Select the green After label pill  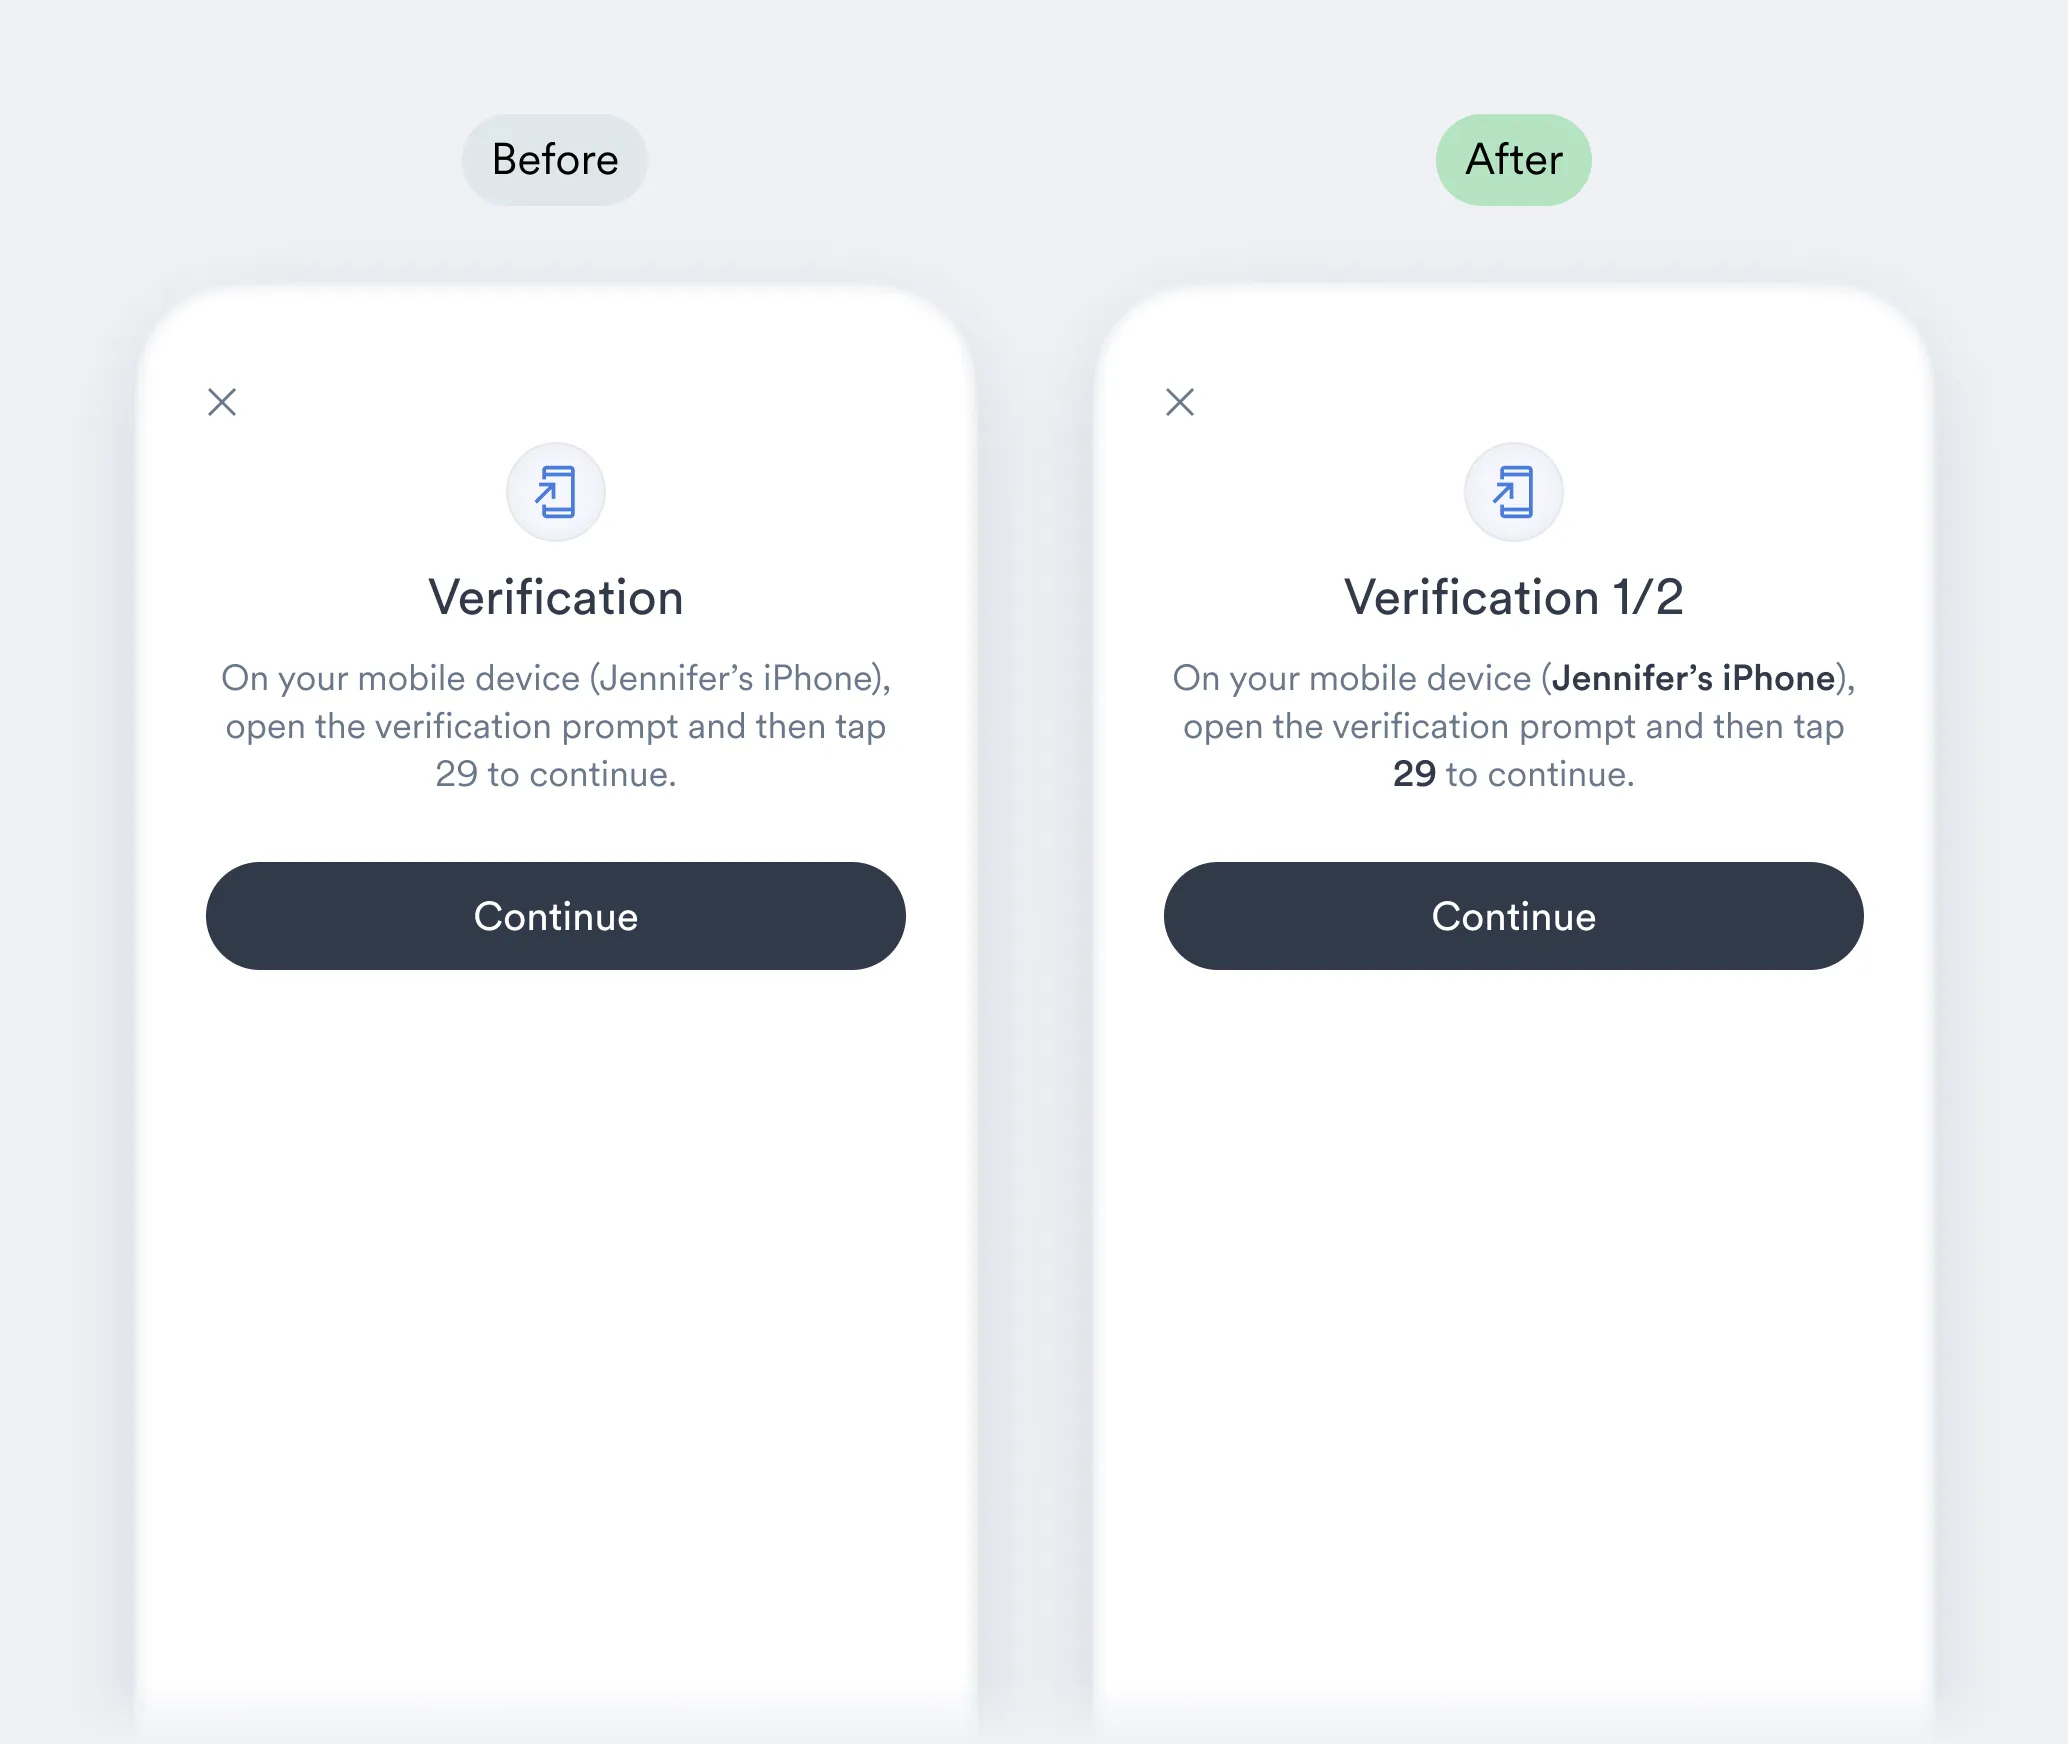pos(1514,160)
